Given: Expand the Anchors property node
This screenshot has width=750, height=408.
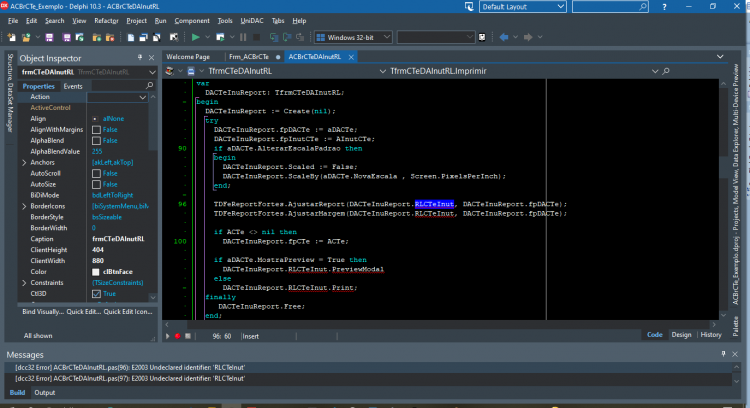Looking at the screenshot, I should [24, 163].
